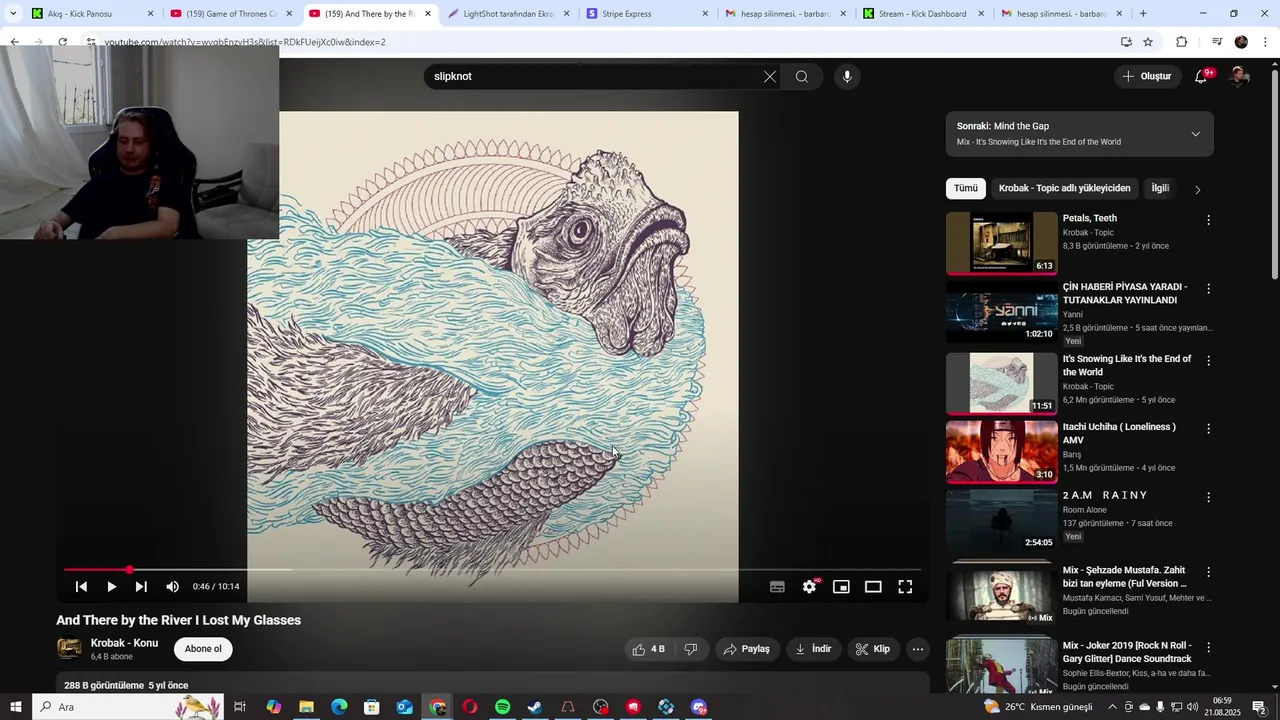Image resolution: width=1280 pixels, height=720 pixels.
Task: Close the LightShot browser tab
Action: pos(566,14)
